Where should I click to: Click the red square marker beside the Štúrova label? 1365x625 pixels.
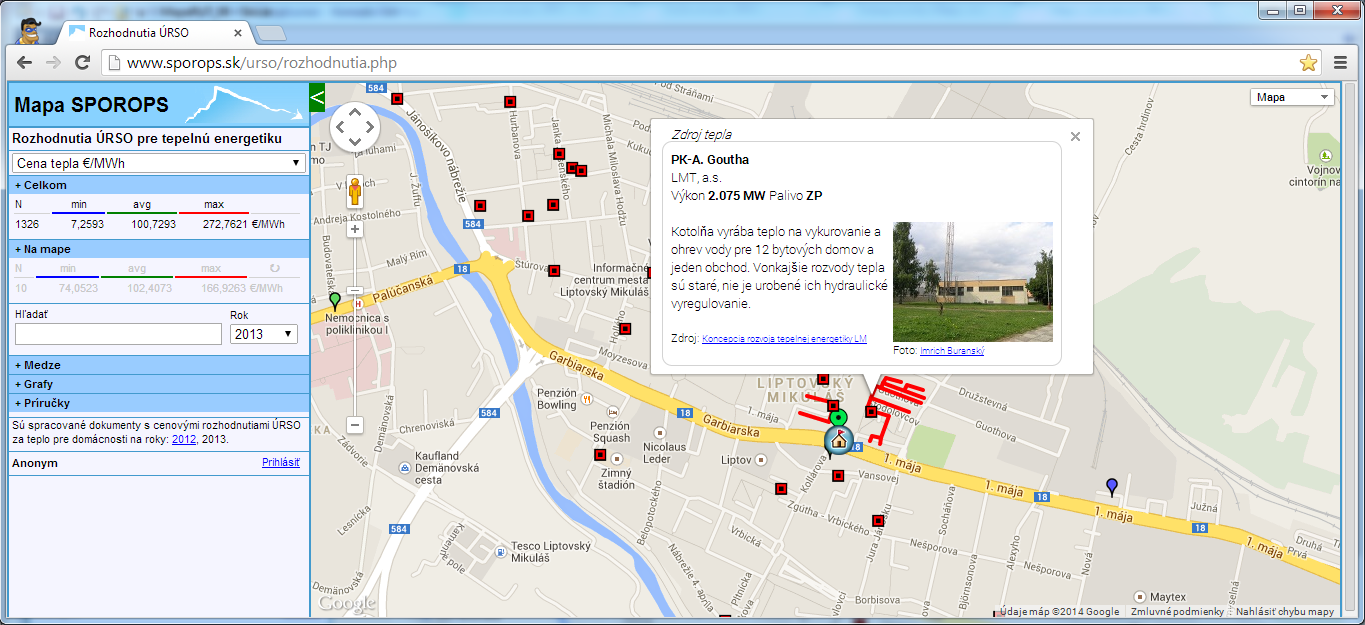click(x=554, y=270)
